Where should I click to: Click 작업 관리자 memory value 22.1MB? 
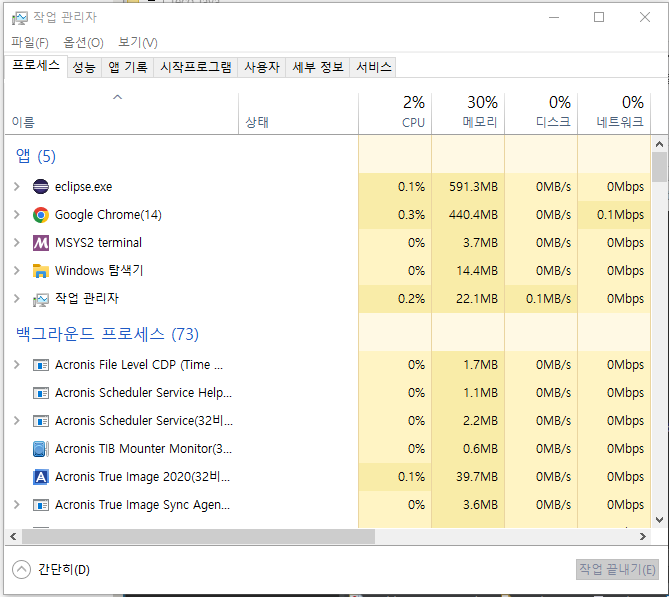pos(477,299)
